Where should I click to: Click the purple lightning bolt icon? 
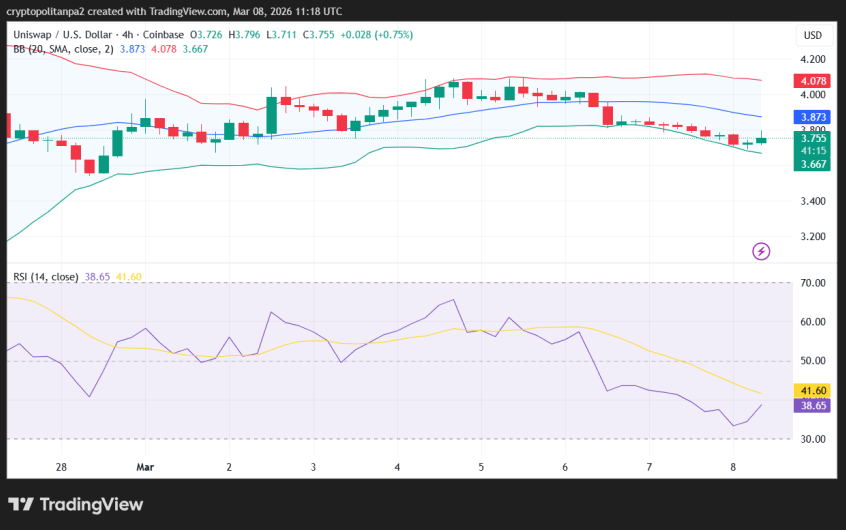(761, 251)
